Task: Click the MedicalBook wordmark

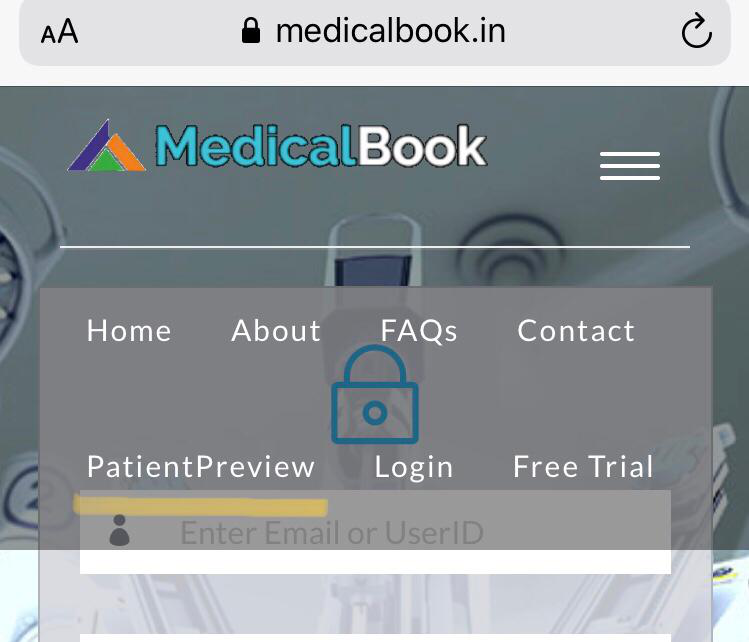Action: click(x=321, y=146)
